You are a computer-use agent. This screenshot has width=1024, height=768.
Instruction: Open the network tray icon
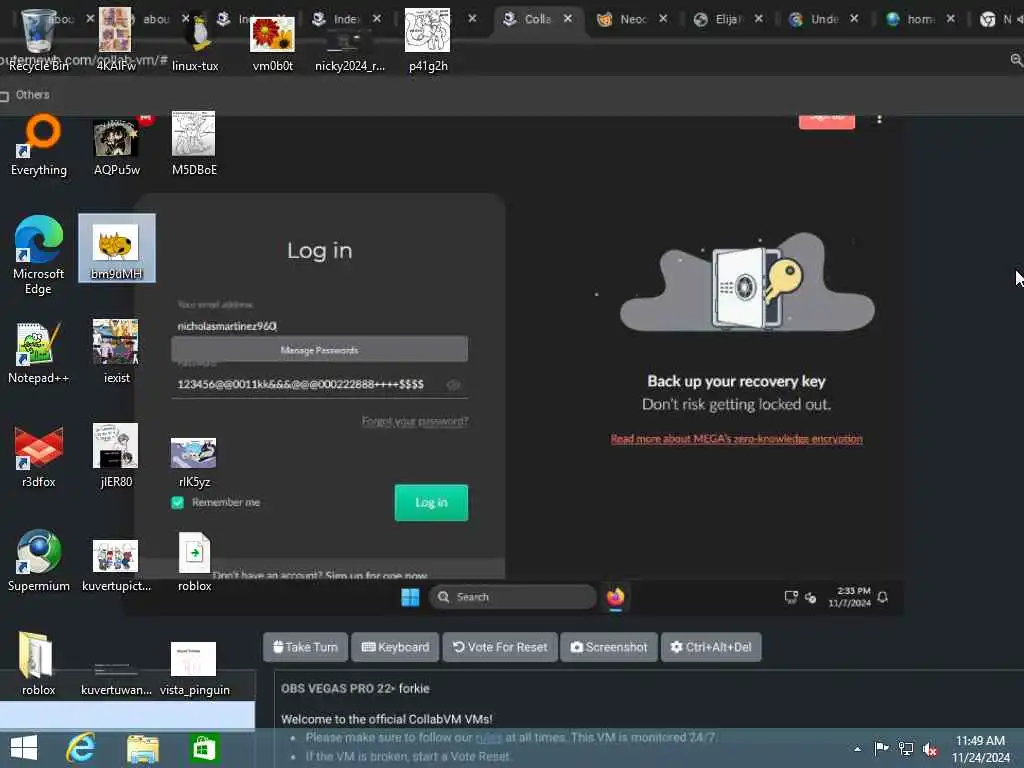click(906, 749)
